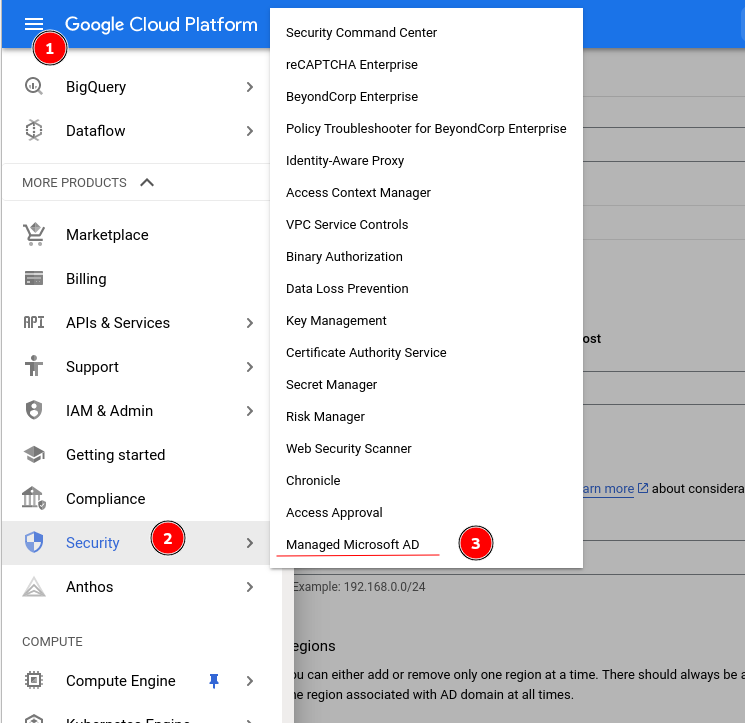Image resolution: width=745 pixels, height=723 pixels.
Task: Click the Security shield icon
Action: [x=34, y=542]
